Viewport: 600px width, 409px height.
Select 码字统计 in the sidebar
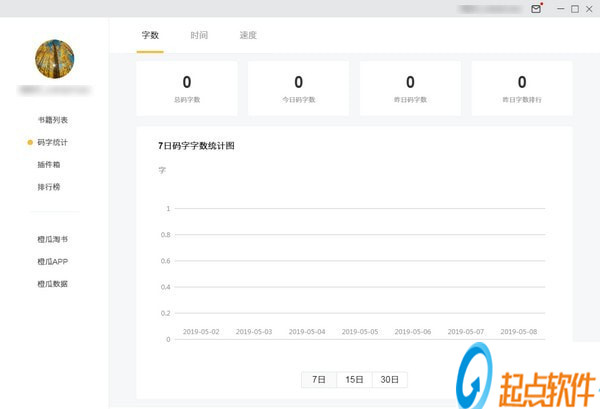(52, 142)
